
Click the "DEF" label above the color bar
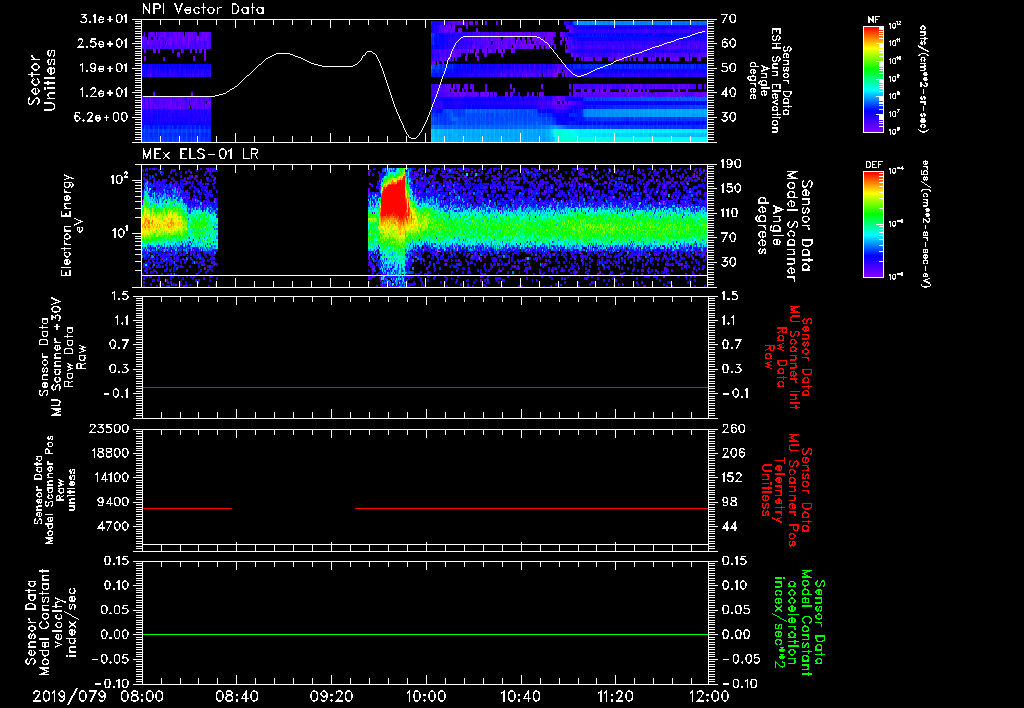click(x=874, y=165)
